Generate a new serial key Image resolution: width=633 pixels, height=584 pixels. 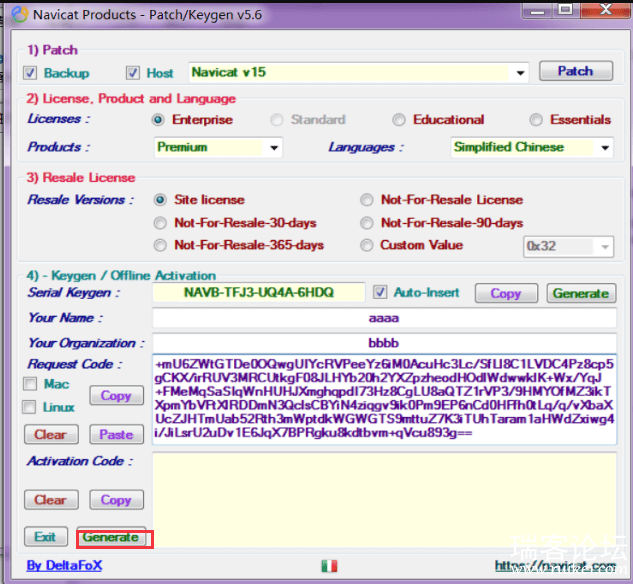pos(581,293)
